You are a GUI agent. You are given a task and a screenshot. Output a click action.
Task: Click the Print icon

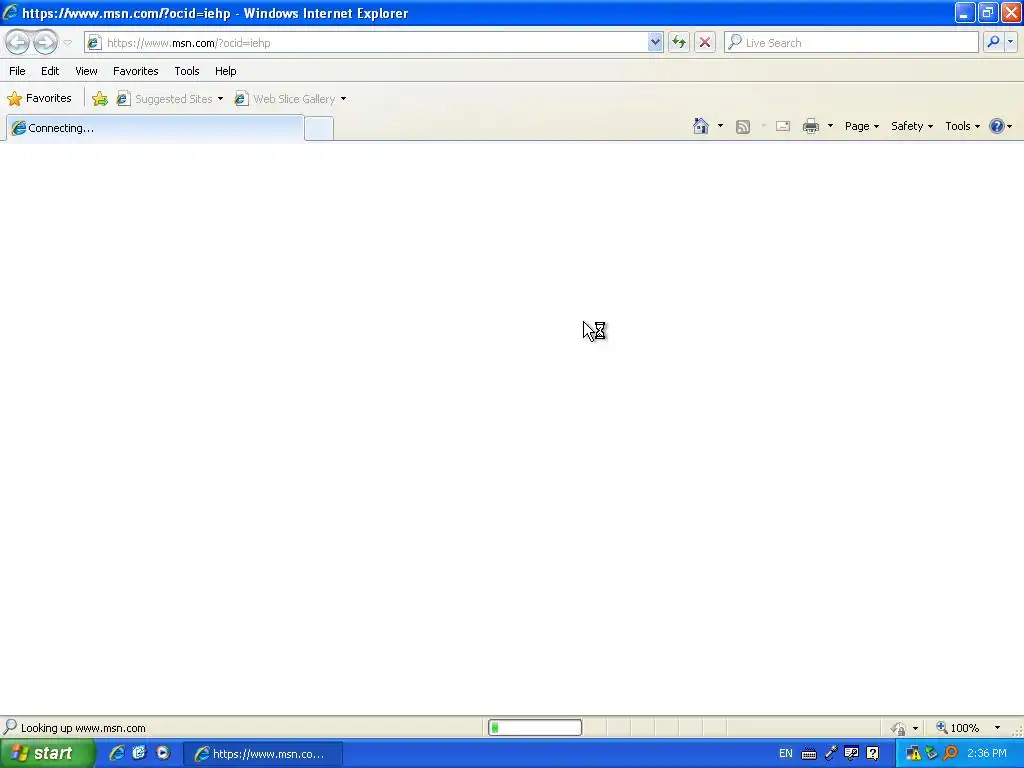[811, 126]
